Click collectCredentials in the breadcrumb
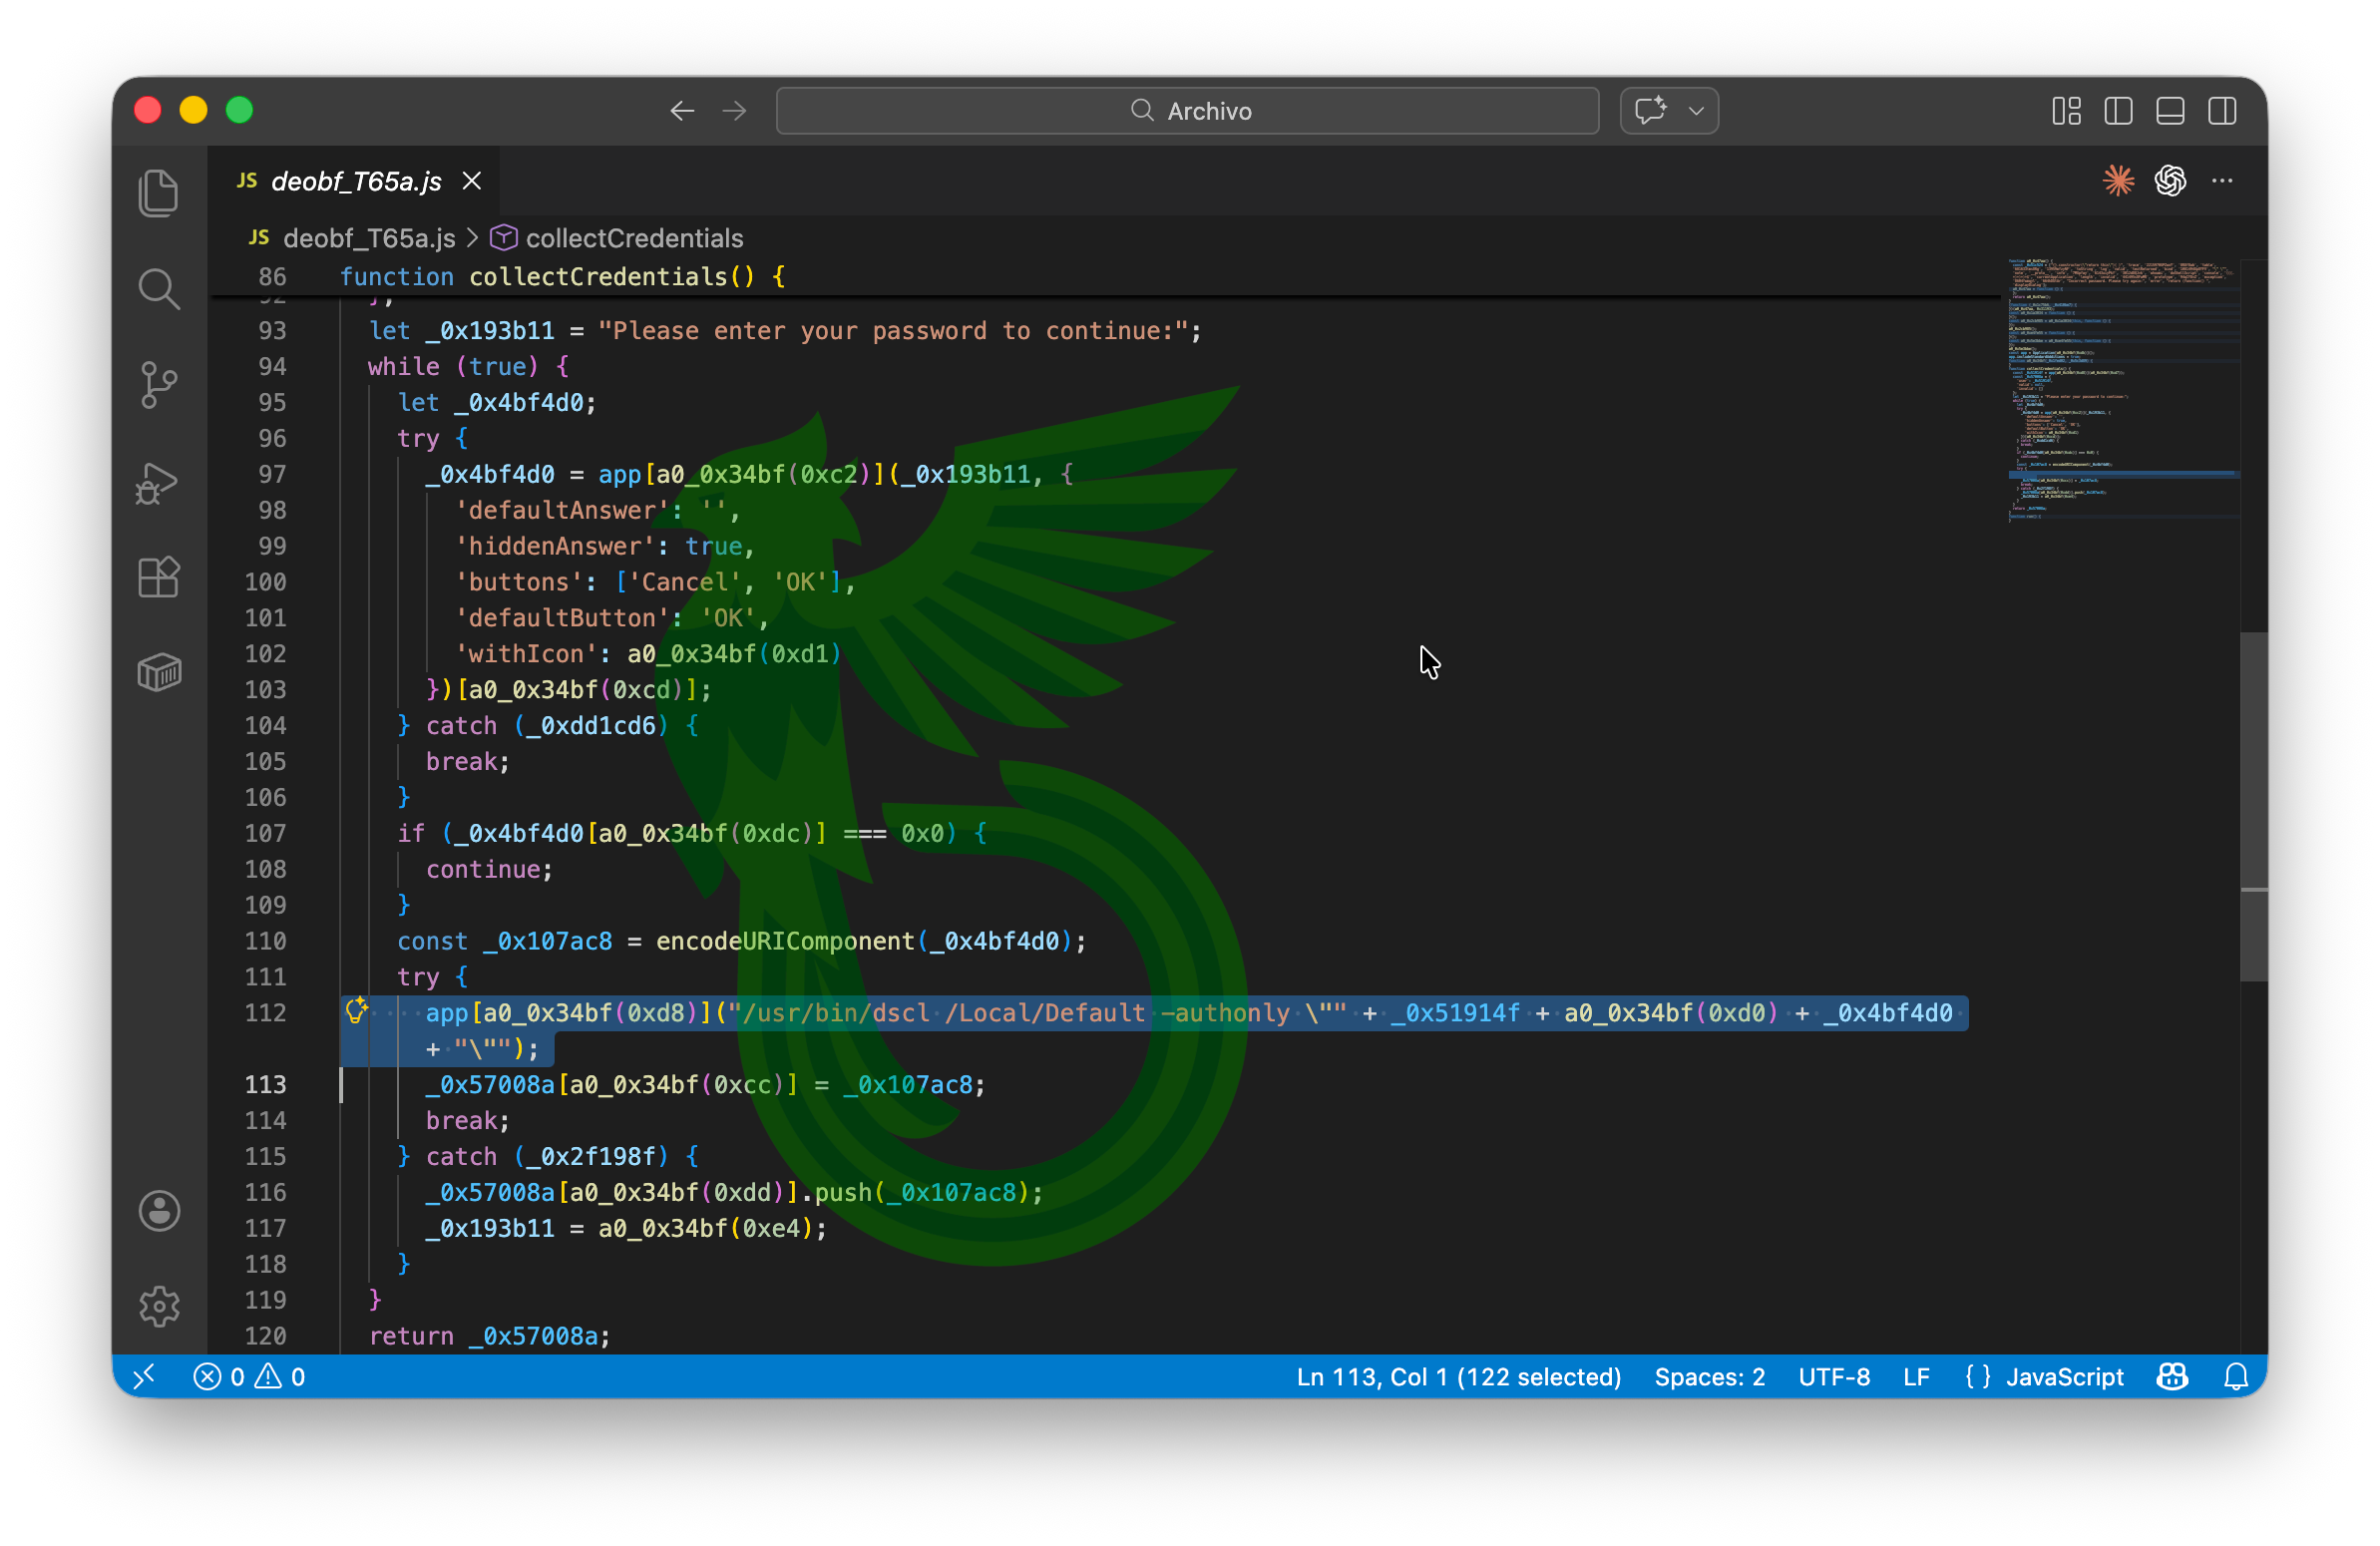The height and width of the screenshot is (1546, 2380). click(633, 238)
